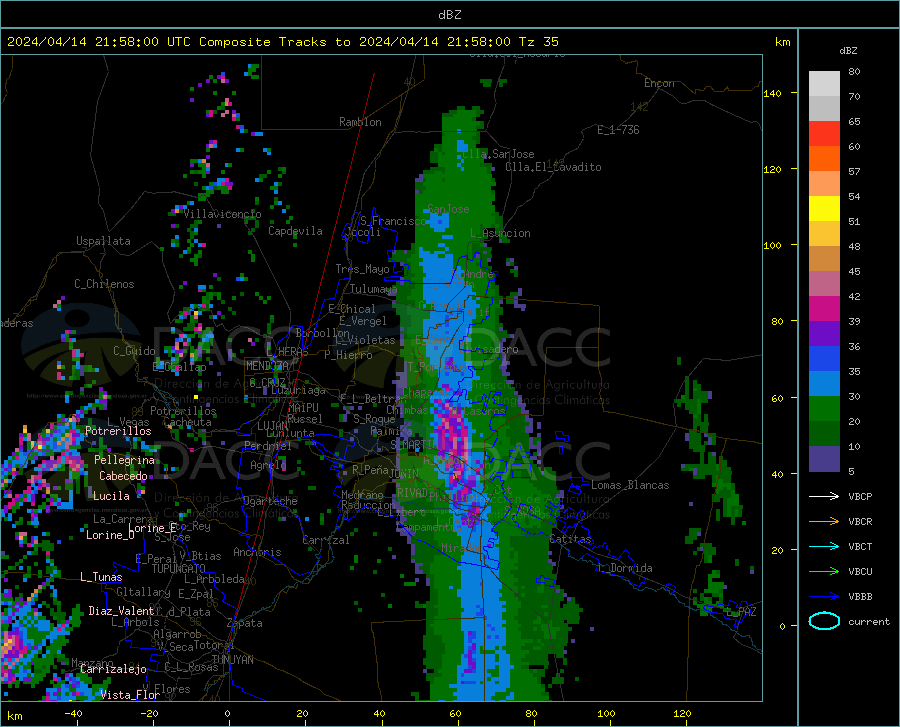Select the bright green 20-30 dBZ swatch
The width and height of the screenshot is (900, 727).
(824, 409)
